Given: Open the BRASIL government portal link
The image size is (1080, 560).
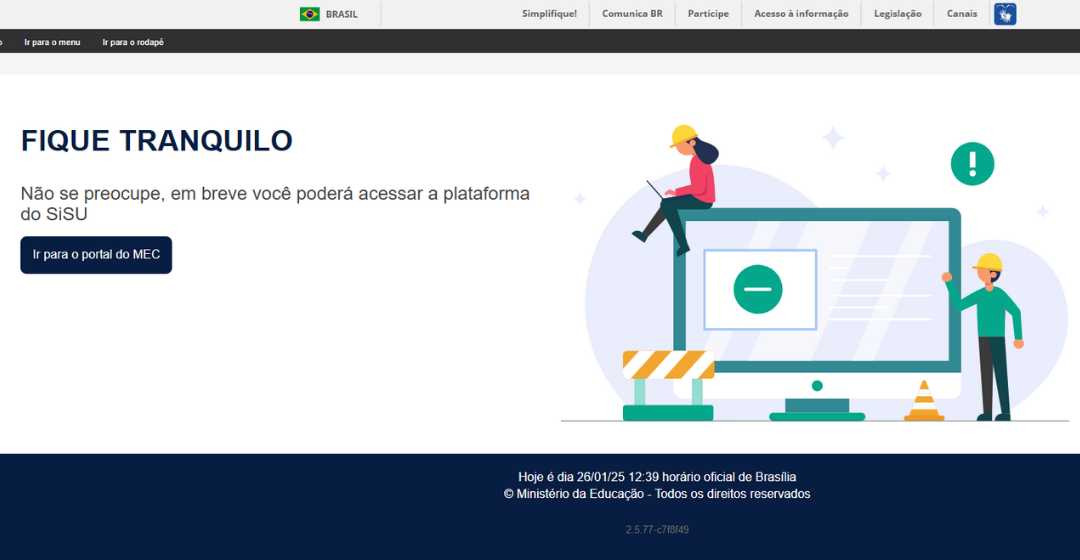Looking at the screenshot, I should [342, 14].
